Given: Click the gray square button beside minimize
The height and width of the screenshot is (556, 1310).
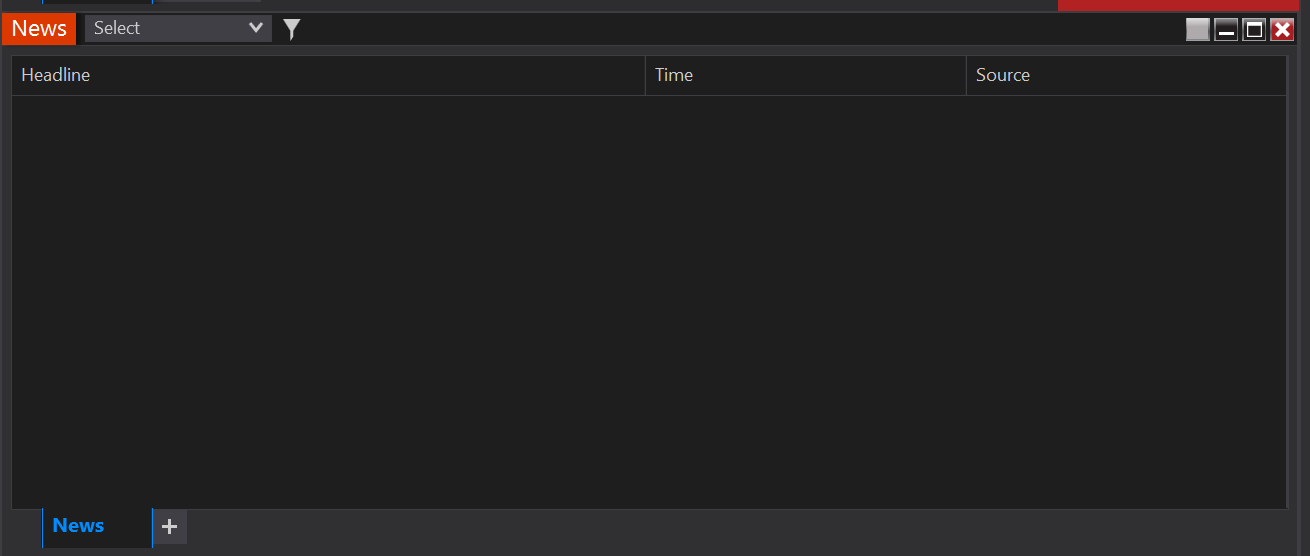Looking at the screenshot, I should pyautogui.click(x=1197, y=29).
